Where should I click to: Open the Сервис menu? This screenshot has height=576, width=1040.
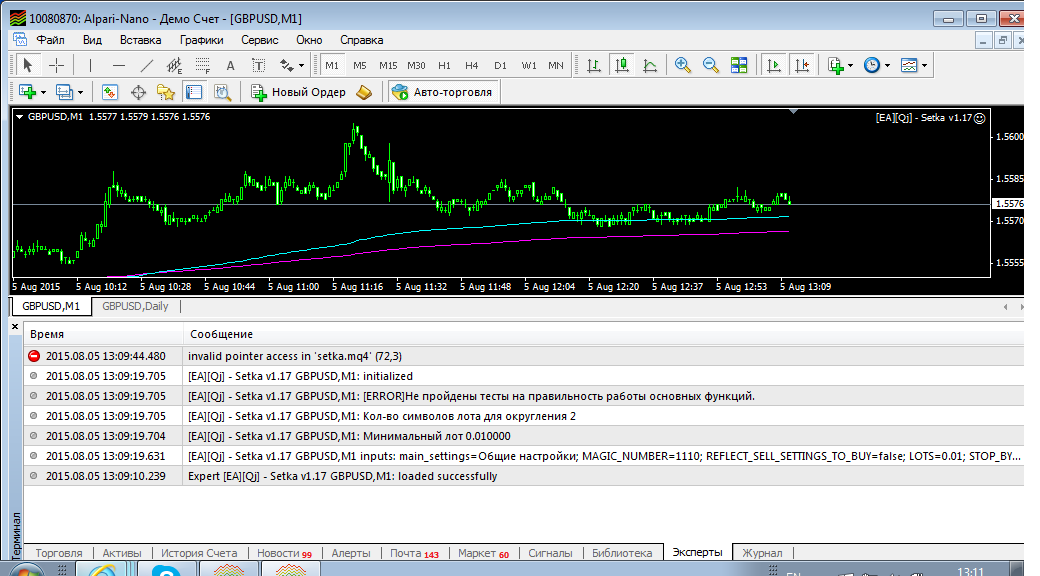click(259, 40)
